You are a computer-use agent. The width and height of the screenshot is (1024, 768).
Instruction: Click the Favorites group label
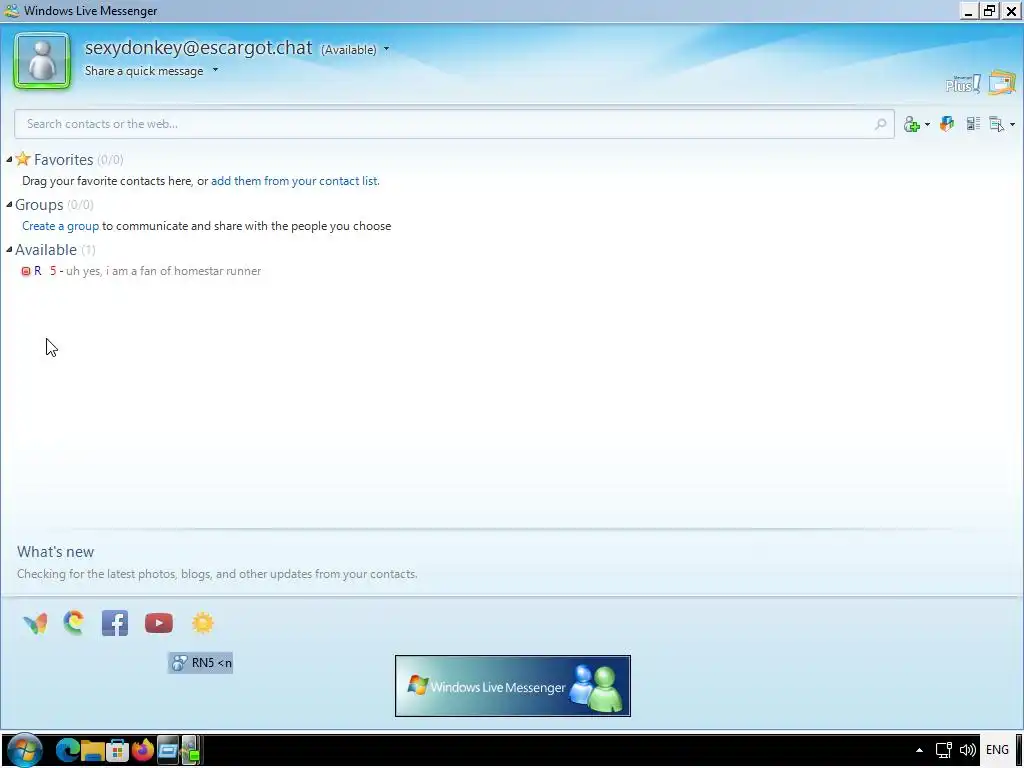point(63,160)
